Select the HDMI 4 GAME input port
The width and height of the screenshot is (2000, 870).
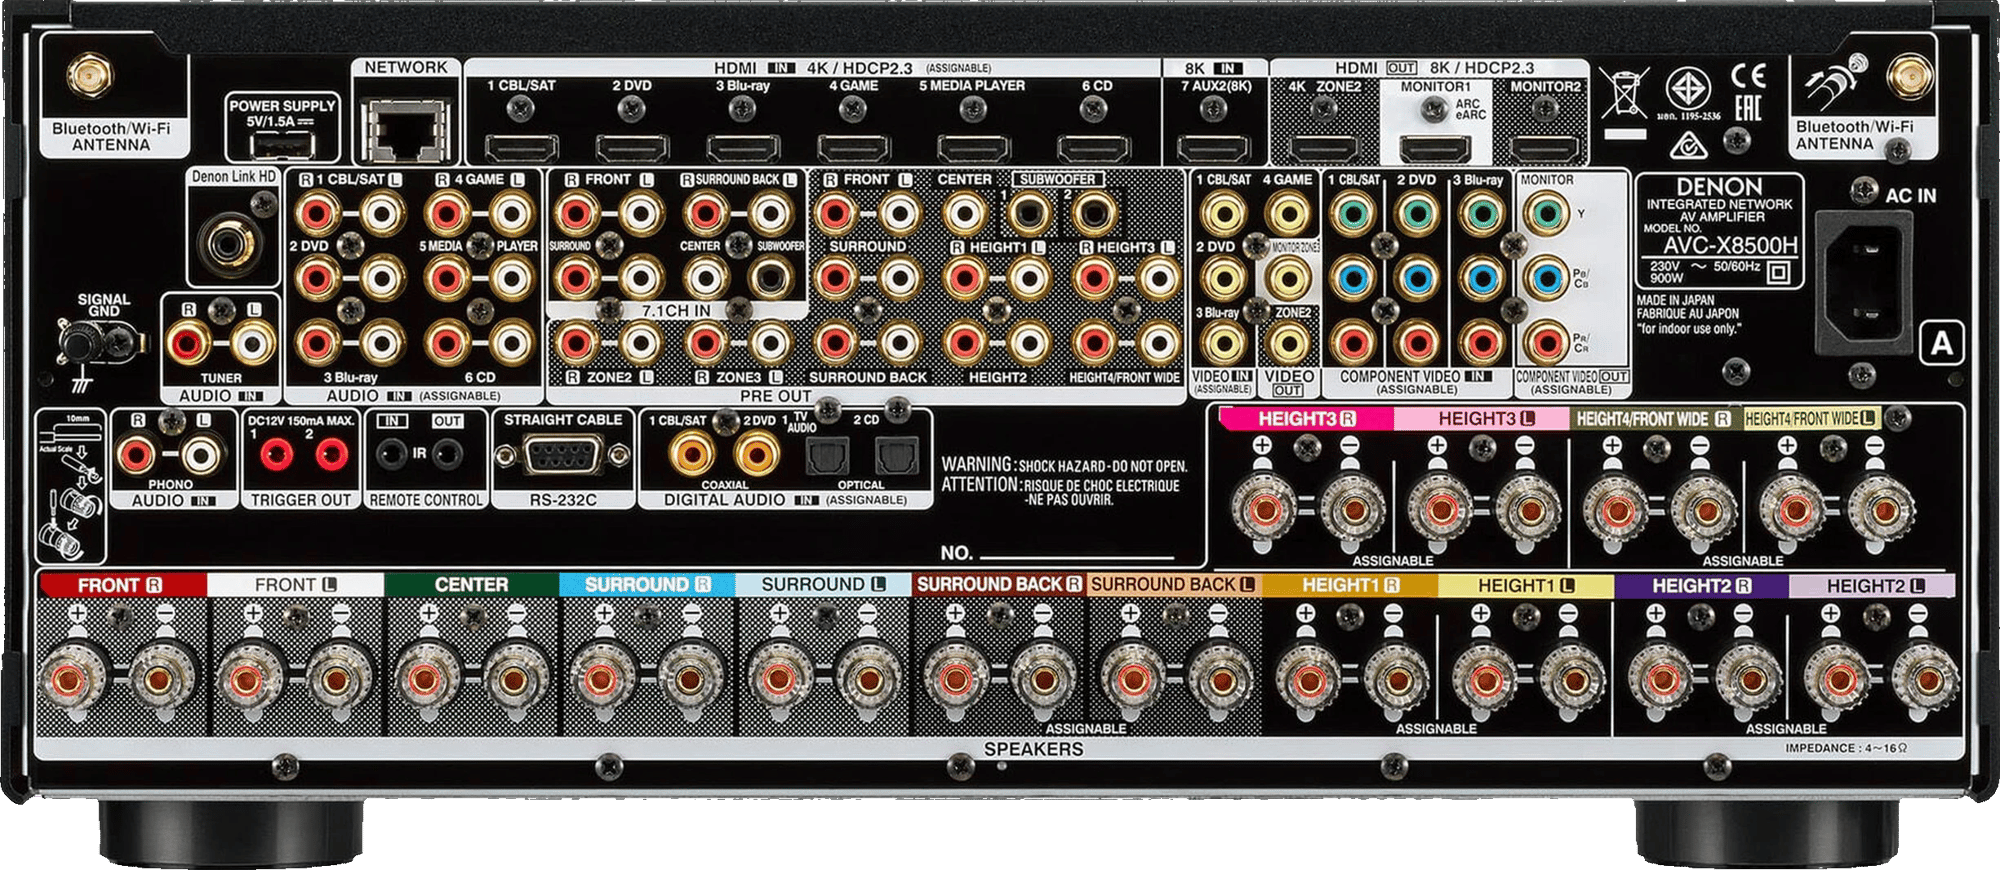pos(853,148)
